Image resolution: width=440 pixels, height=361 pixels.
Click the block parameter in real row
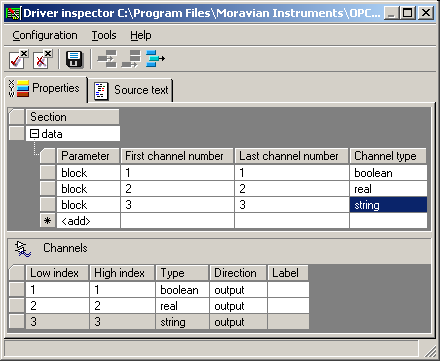88,189
